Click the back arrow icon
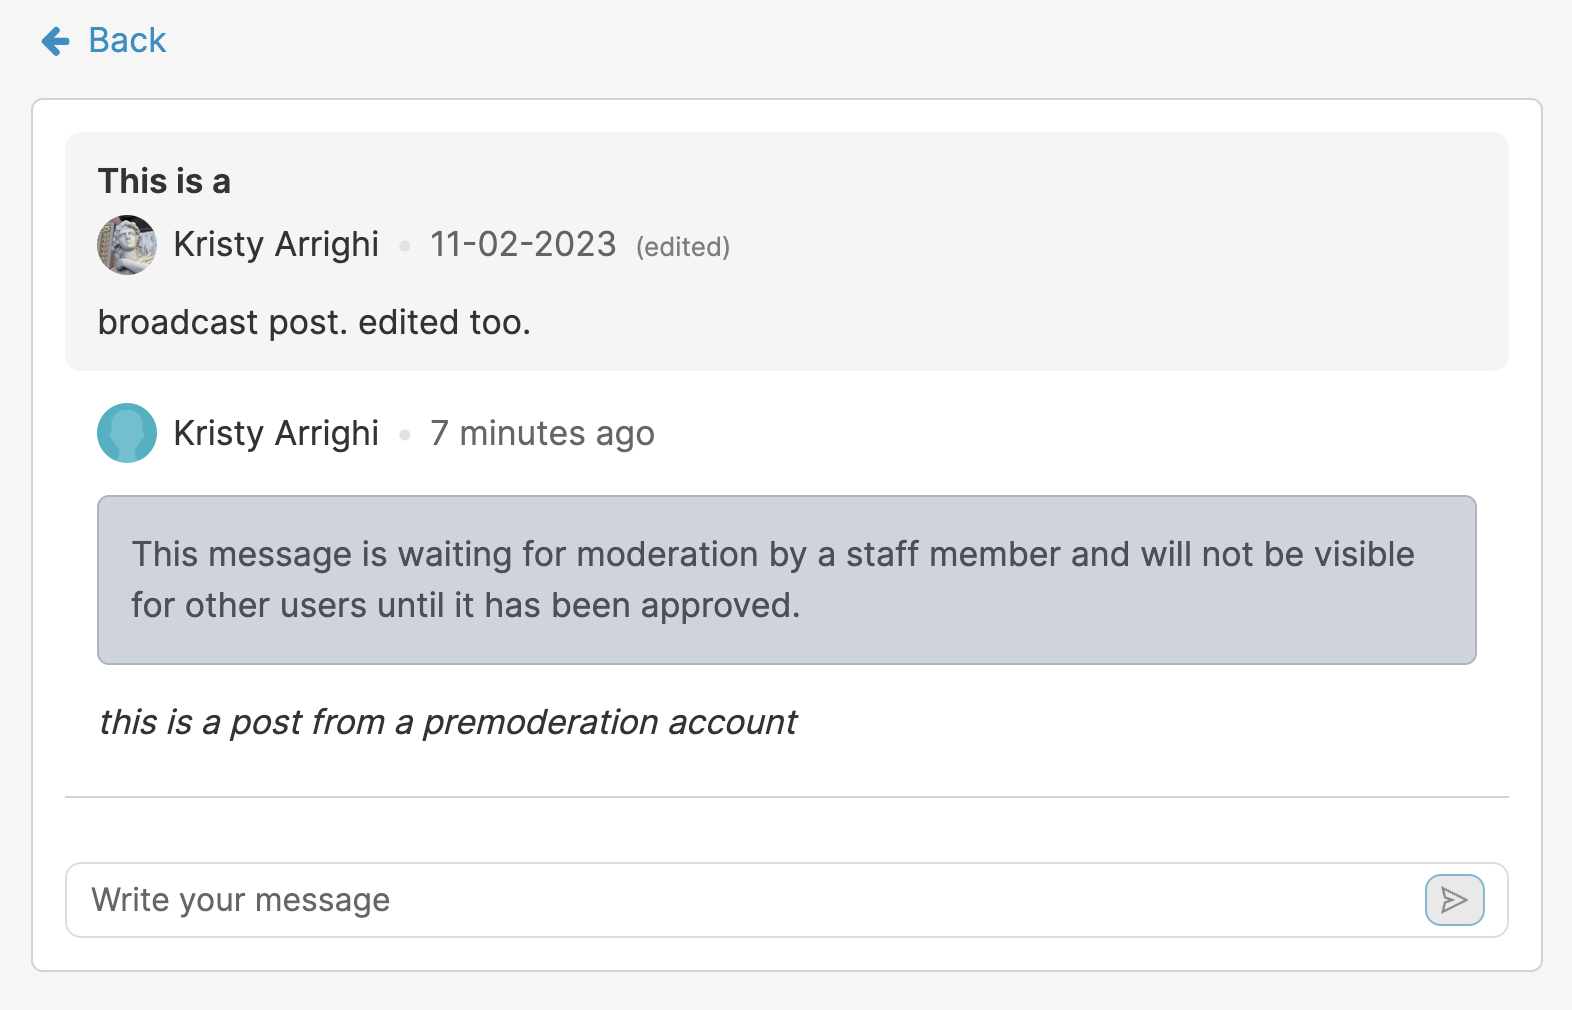Image resolution: width=1572 pixels, height=1010 pixels. pyautogui.click(x=55, y=41)
